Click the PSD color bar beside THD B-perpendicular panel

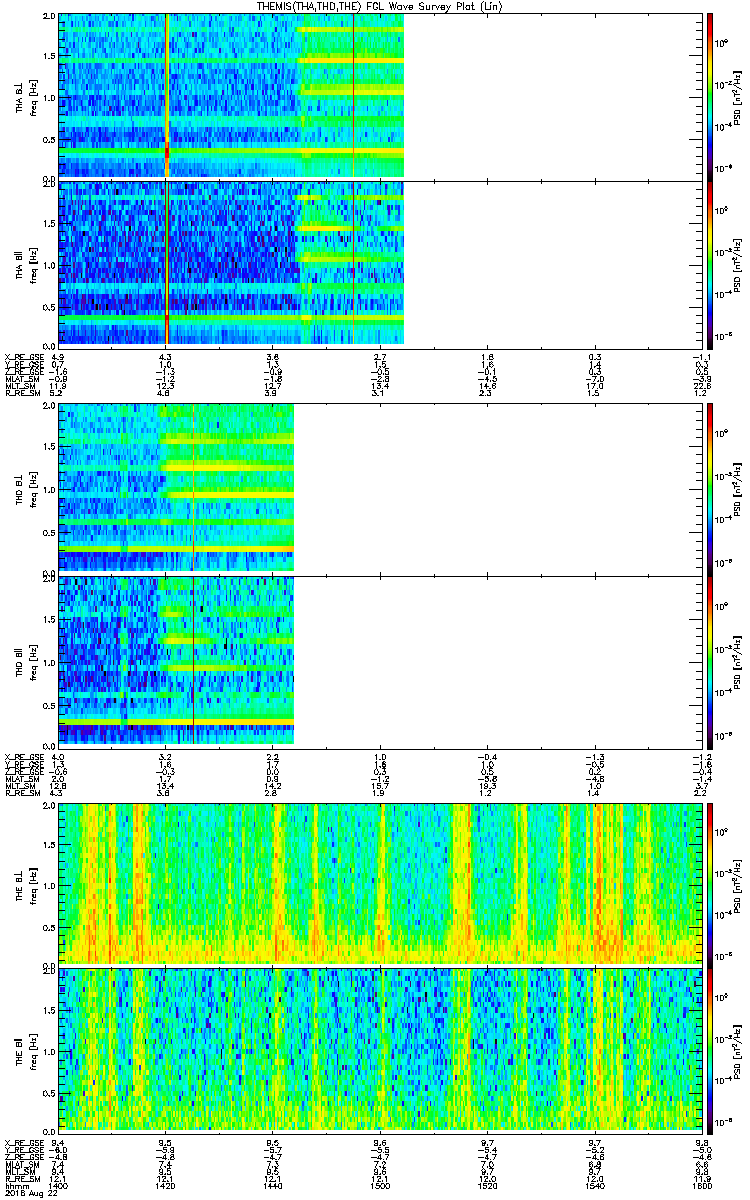pyautogui.click(x=711, y=489)
